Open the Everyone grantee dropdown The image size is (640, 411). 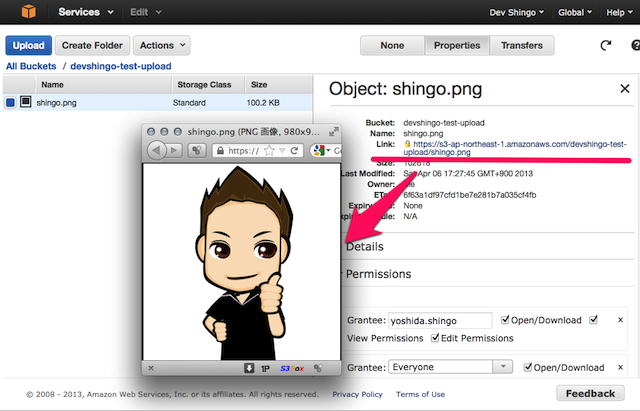click(x=450, y=367)
